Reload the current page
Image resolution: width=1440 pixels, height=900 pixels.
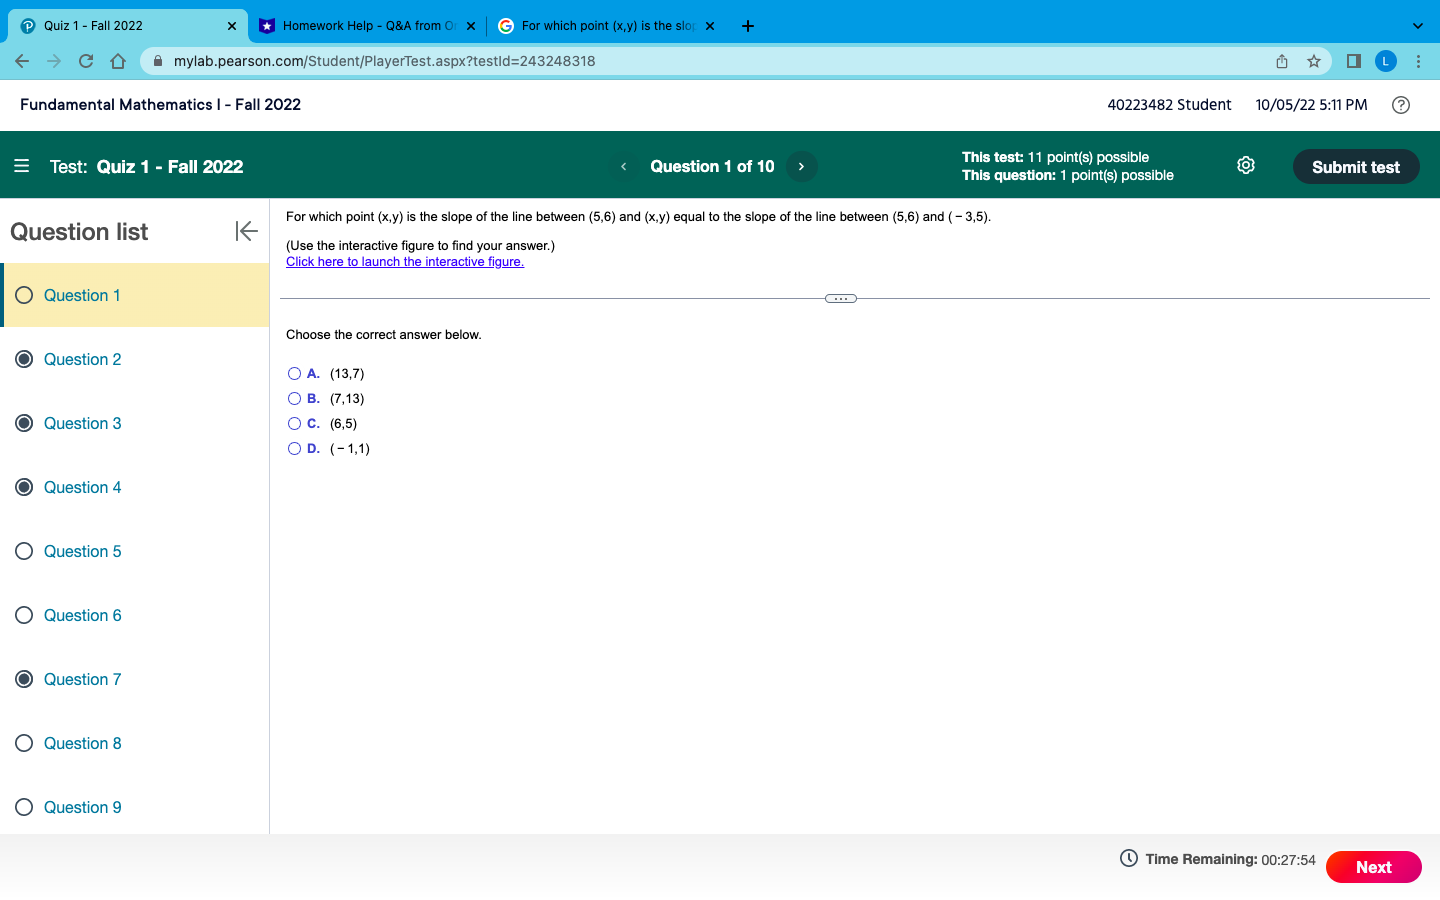[85, 60]
